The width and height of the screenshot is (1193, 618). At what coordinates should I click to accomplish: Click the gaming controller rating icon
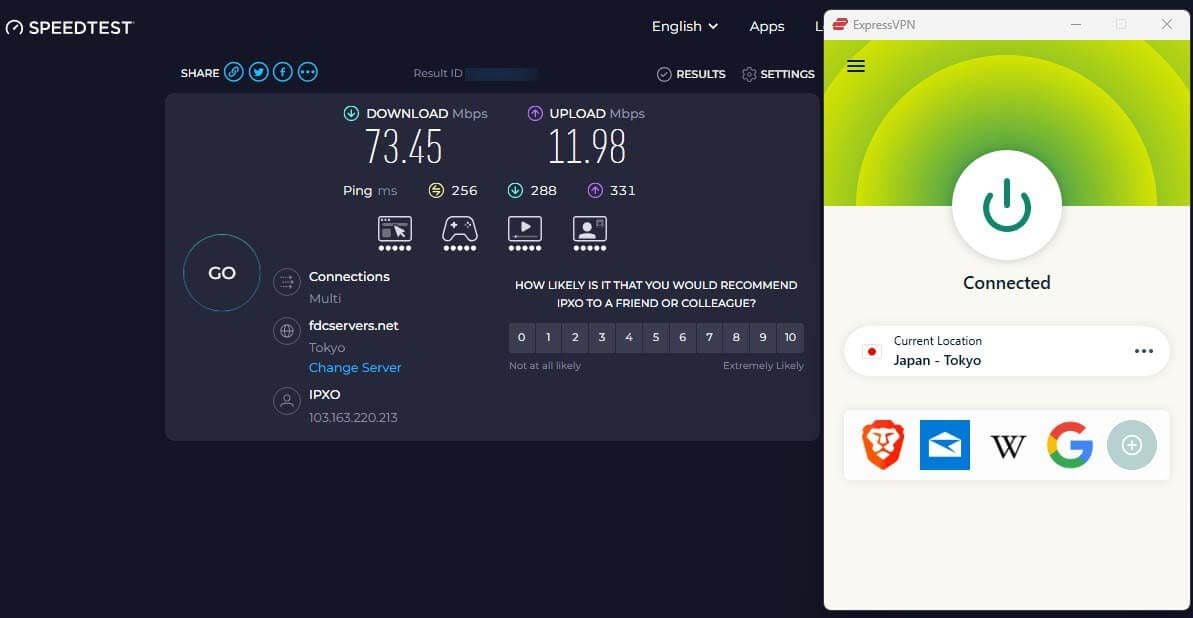[x=460, y=234]
